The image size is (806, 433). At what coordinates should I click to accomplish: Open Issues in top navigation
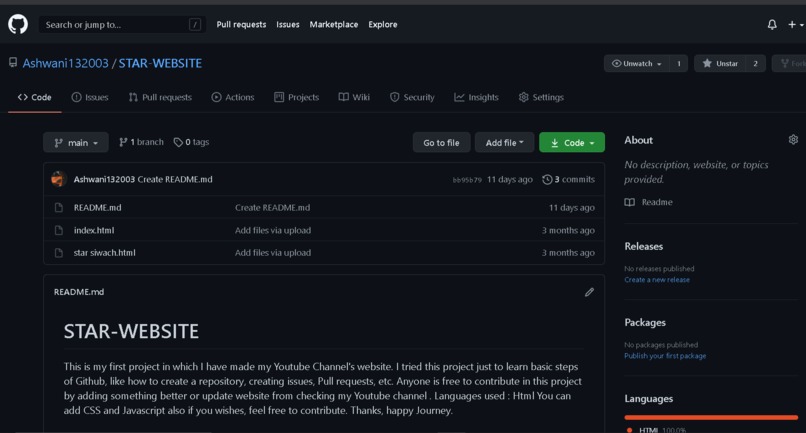click(x=287, y=24)
